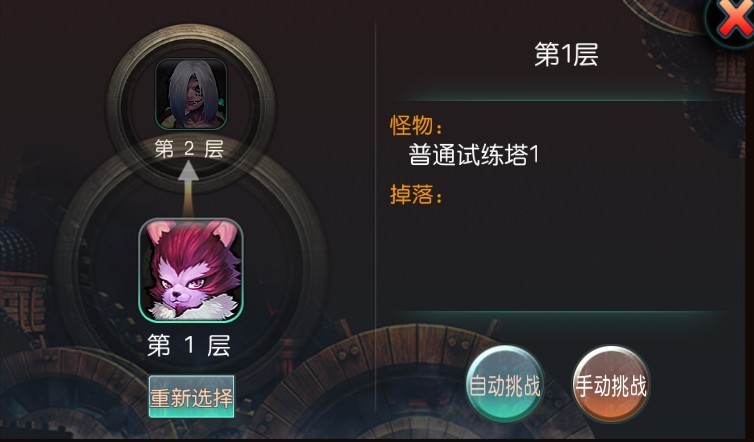The height and width of the screenshot is (442, 754).
Task: Start the teal 自动挑战 auto challenge
Action: (505, 384)
